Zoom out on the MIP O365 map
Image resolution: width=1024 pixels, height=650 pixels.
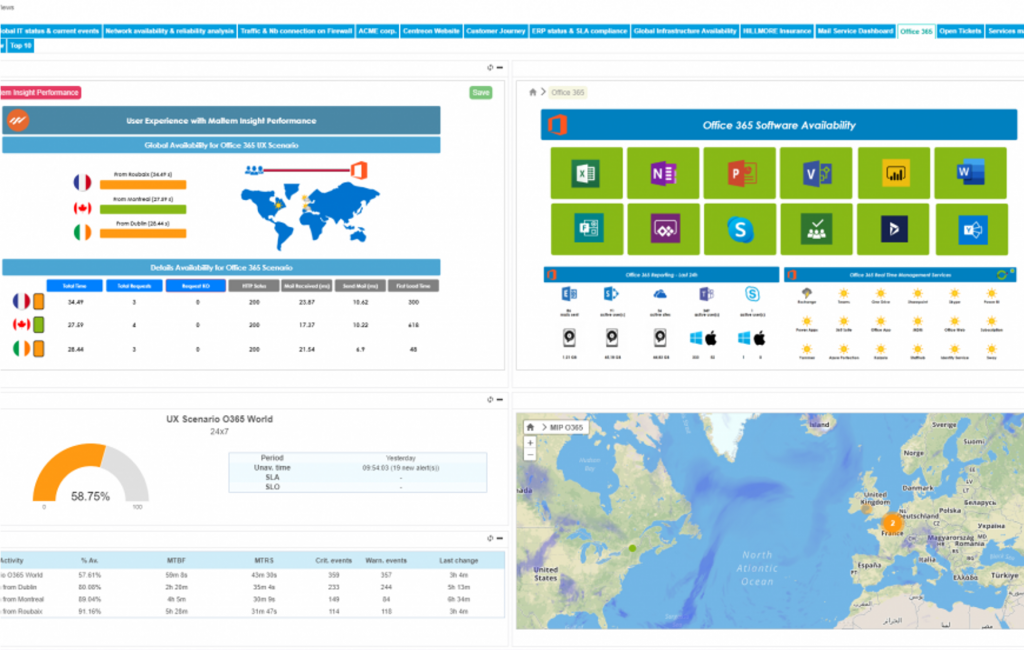point(530,454)
